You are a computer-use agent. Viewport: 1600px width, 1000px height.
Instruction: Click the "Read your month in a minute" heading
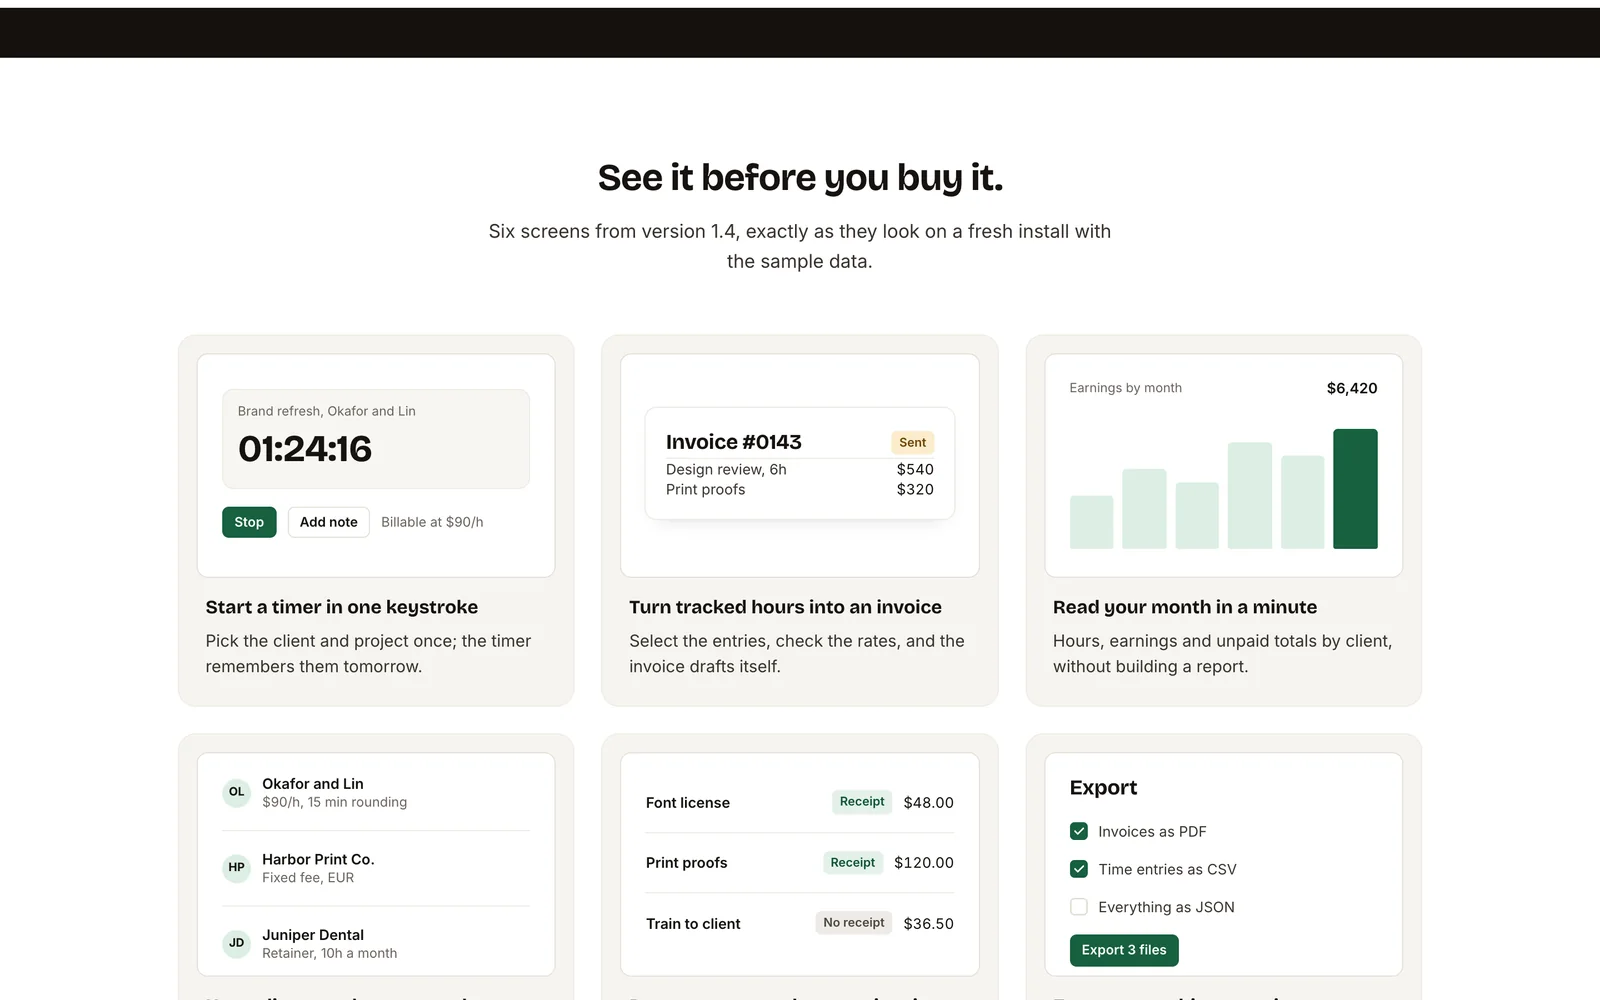coord(1185,607)
